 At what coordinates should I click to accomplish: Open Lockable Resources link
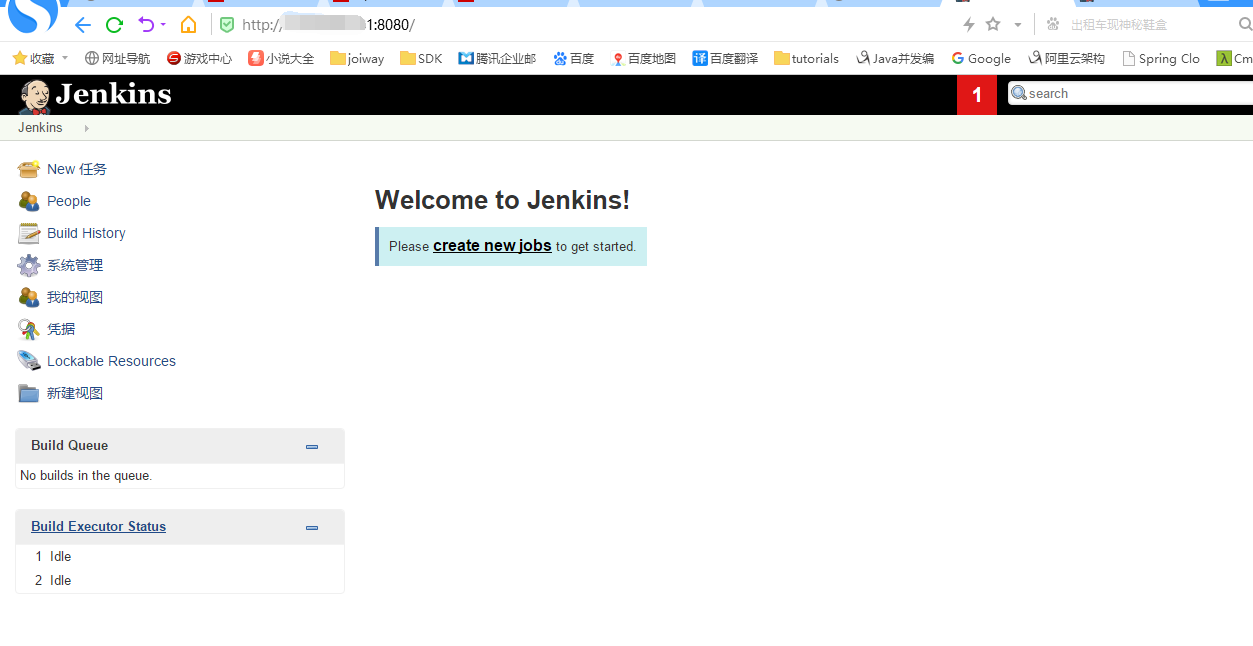coord(111,361)
